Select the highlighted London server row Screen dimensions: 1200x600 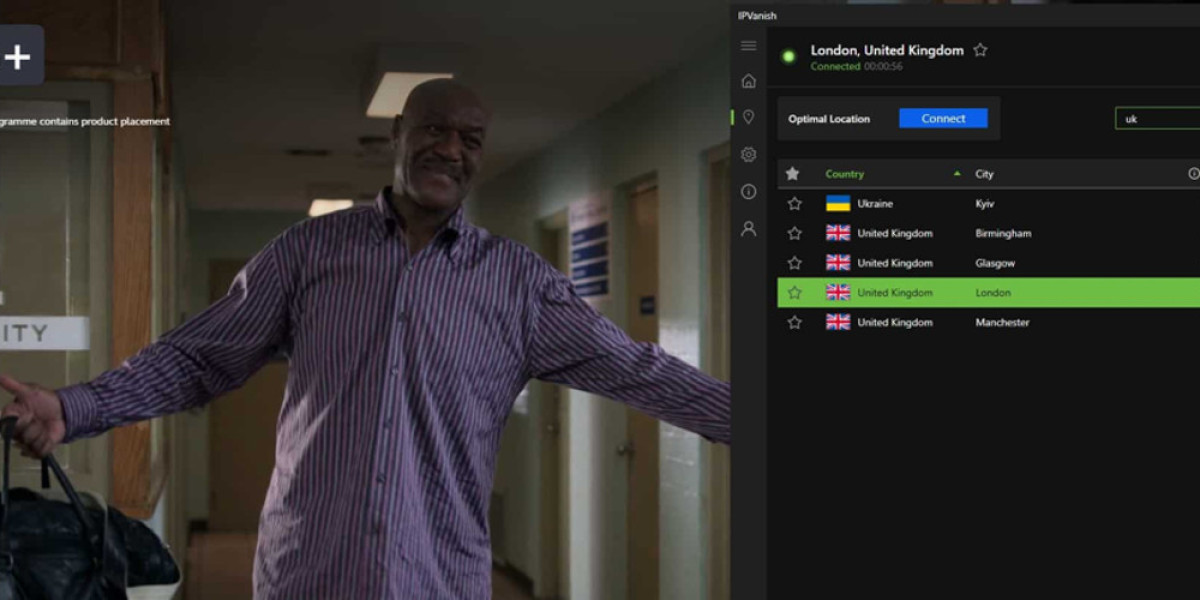993,293
